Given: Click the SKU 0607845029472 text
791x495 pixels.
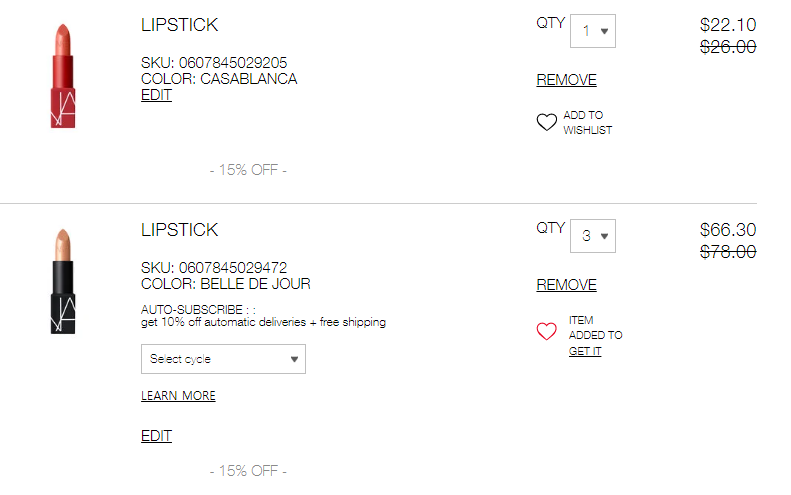Looking at the screenshot, I should (x=214, y=268).
